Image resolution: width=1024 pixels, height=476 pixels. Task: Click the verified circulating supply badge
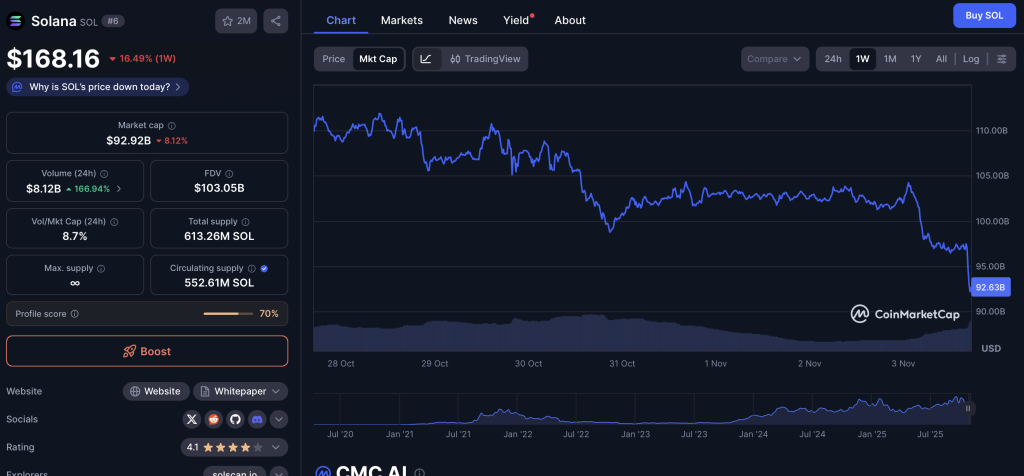click(x=264, y=268)
